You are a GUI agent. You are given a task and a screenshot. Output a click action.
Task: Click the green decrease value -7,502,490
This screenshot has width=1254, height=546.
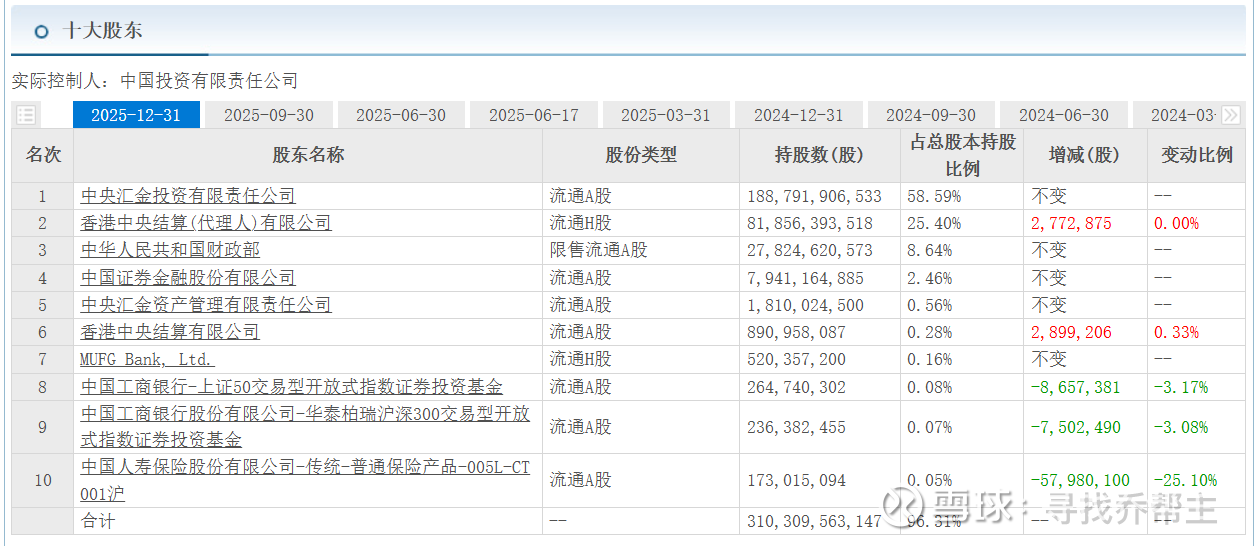pyautogui.click(x=1076, y=427)
